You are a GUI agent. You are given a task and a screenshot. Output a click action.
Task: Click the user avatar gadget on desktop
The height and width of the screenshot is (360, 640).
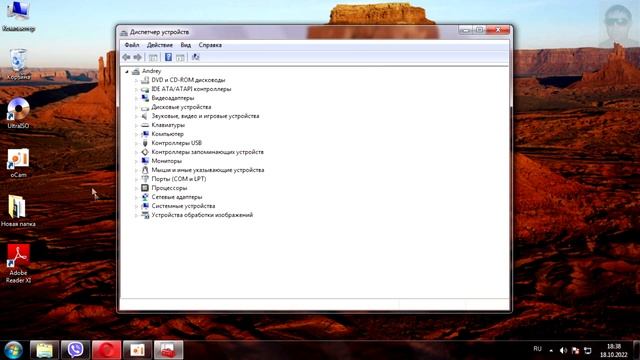click(618, 24)
